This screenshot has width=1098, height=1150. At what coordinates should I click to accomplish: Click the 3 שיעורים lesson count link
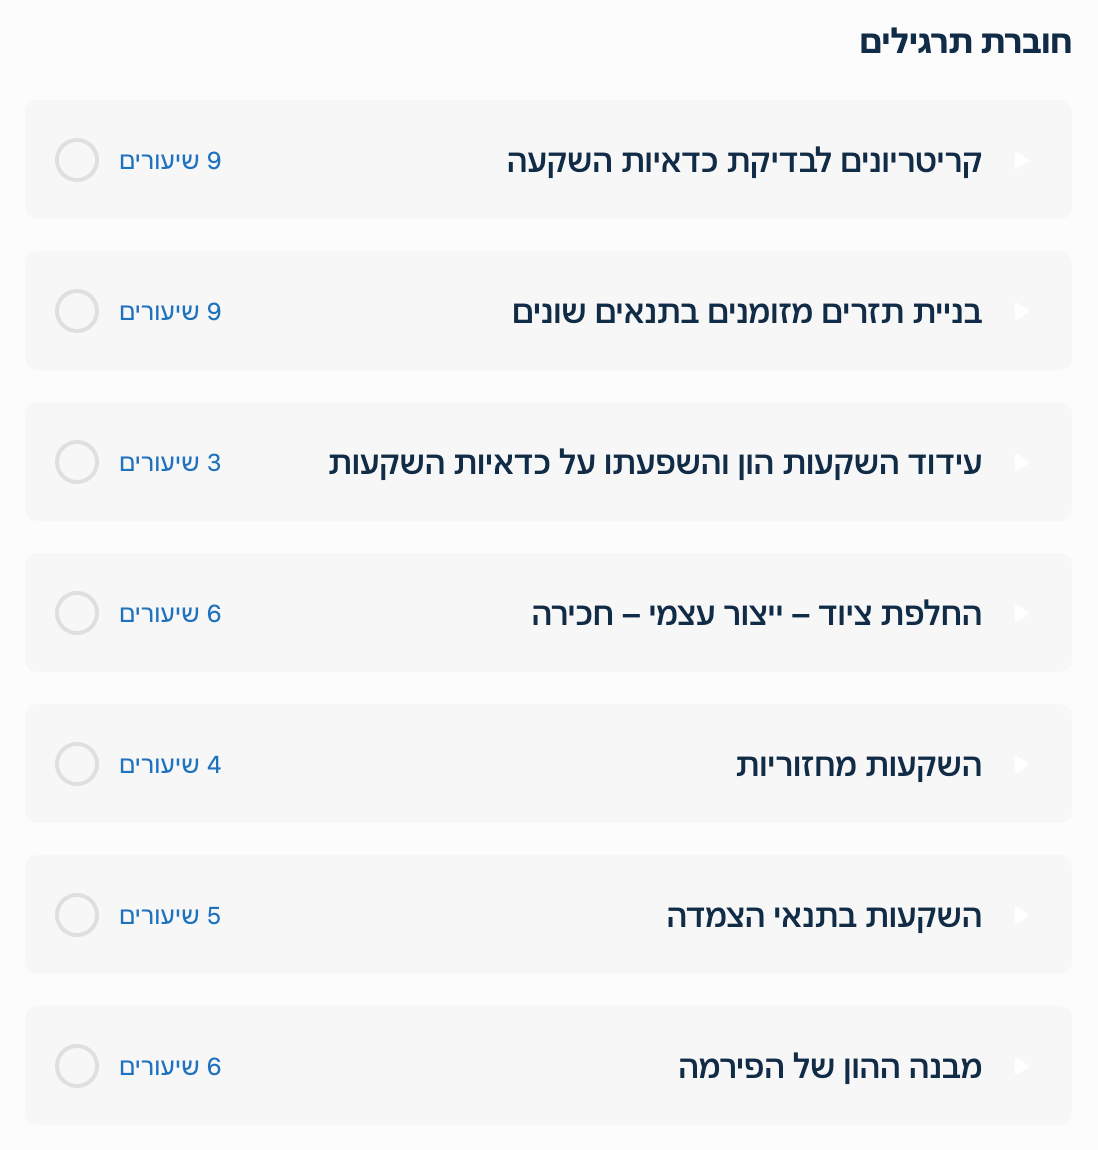click(170, 463)
